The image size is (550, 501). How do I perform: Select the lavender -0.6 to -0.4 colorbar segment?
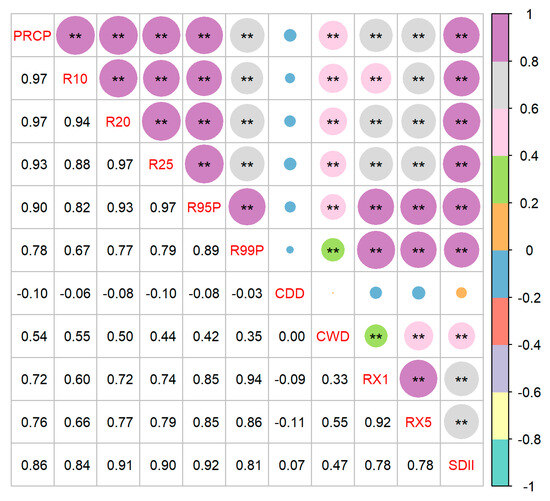click(x=500, y=368)
